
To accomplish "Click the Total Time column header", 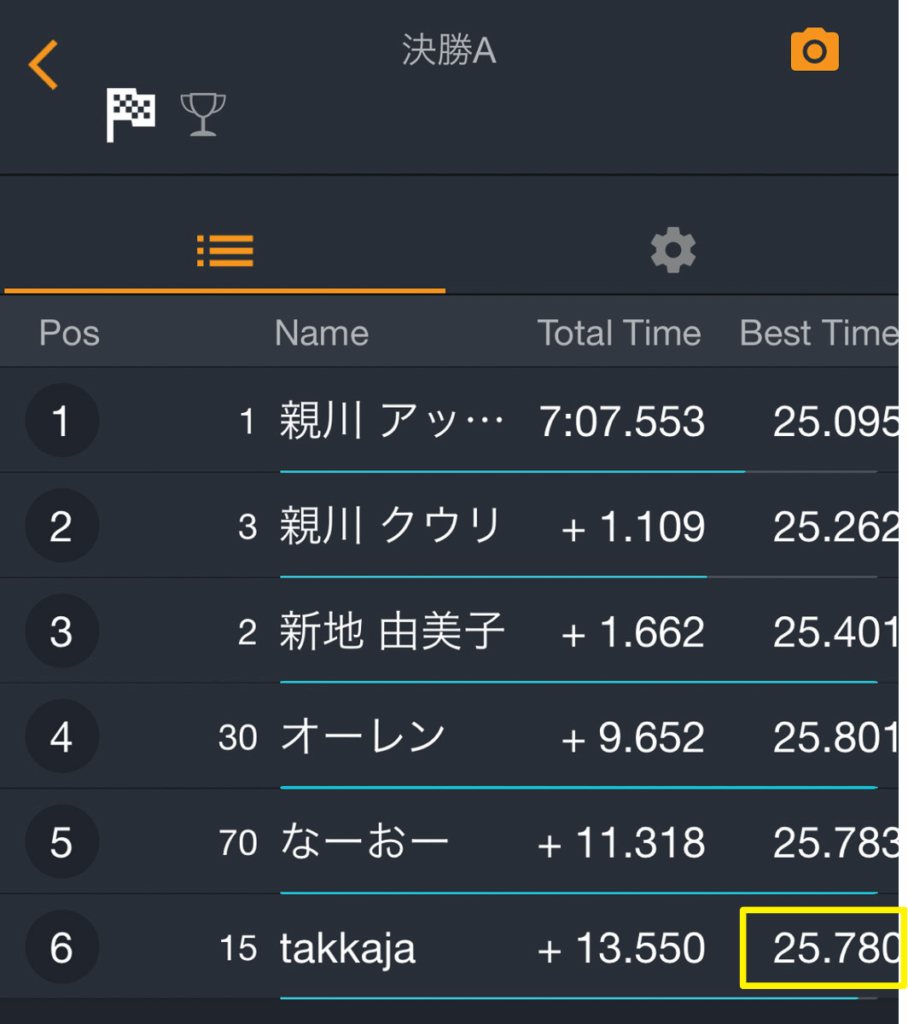I will tap(619, 333).
